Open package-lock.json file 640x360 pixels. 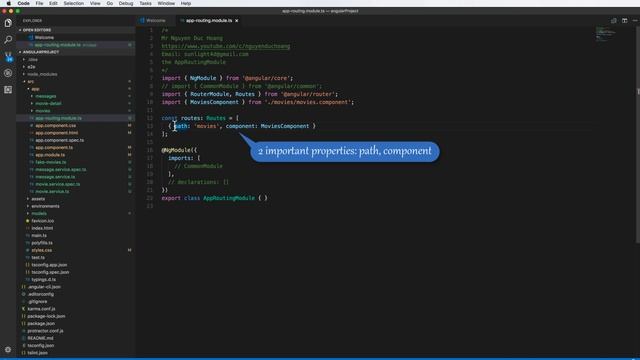46,317
